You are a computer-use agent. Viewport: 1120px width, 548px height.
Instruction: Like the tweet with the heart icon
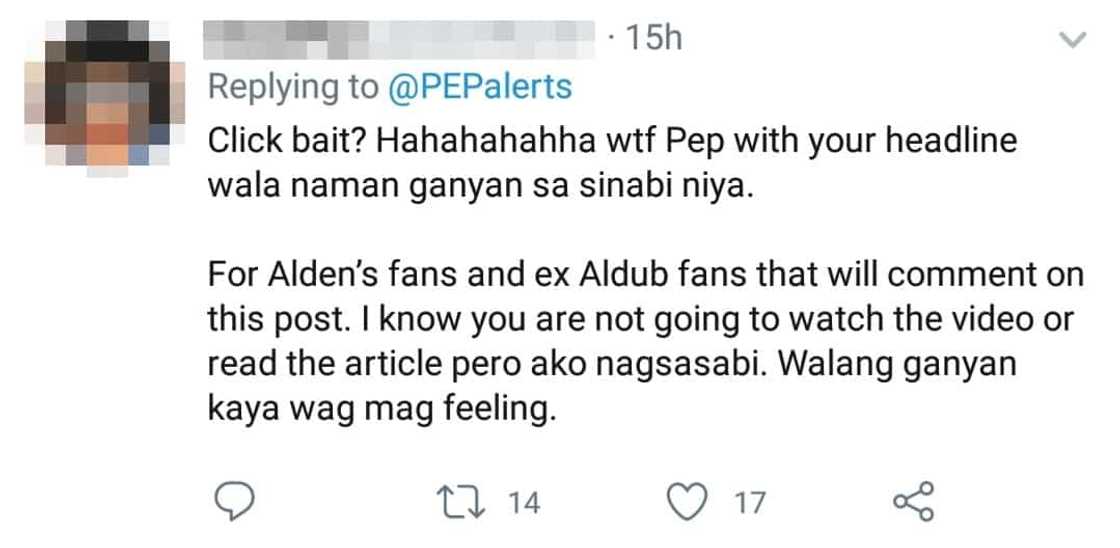[x=688, y=501]
